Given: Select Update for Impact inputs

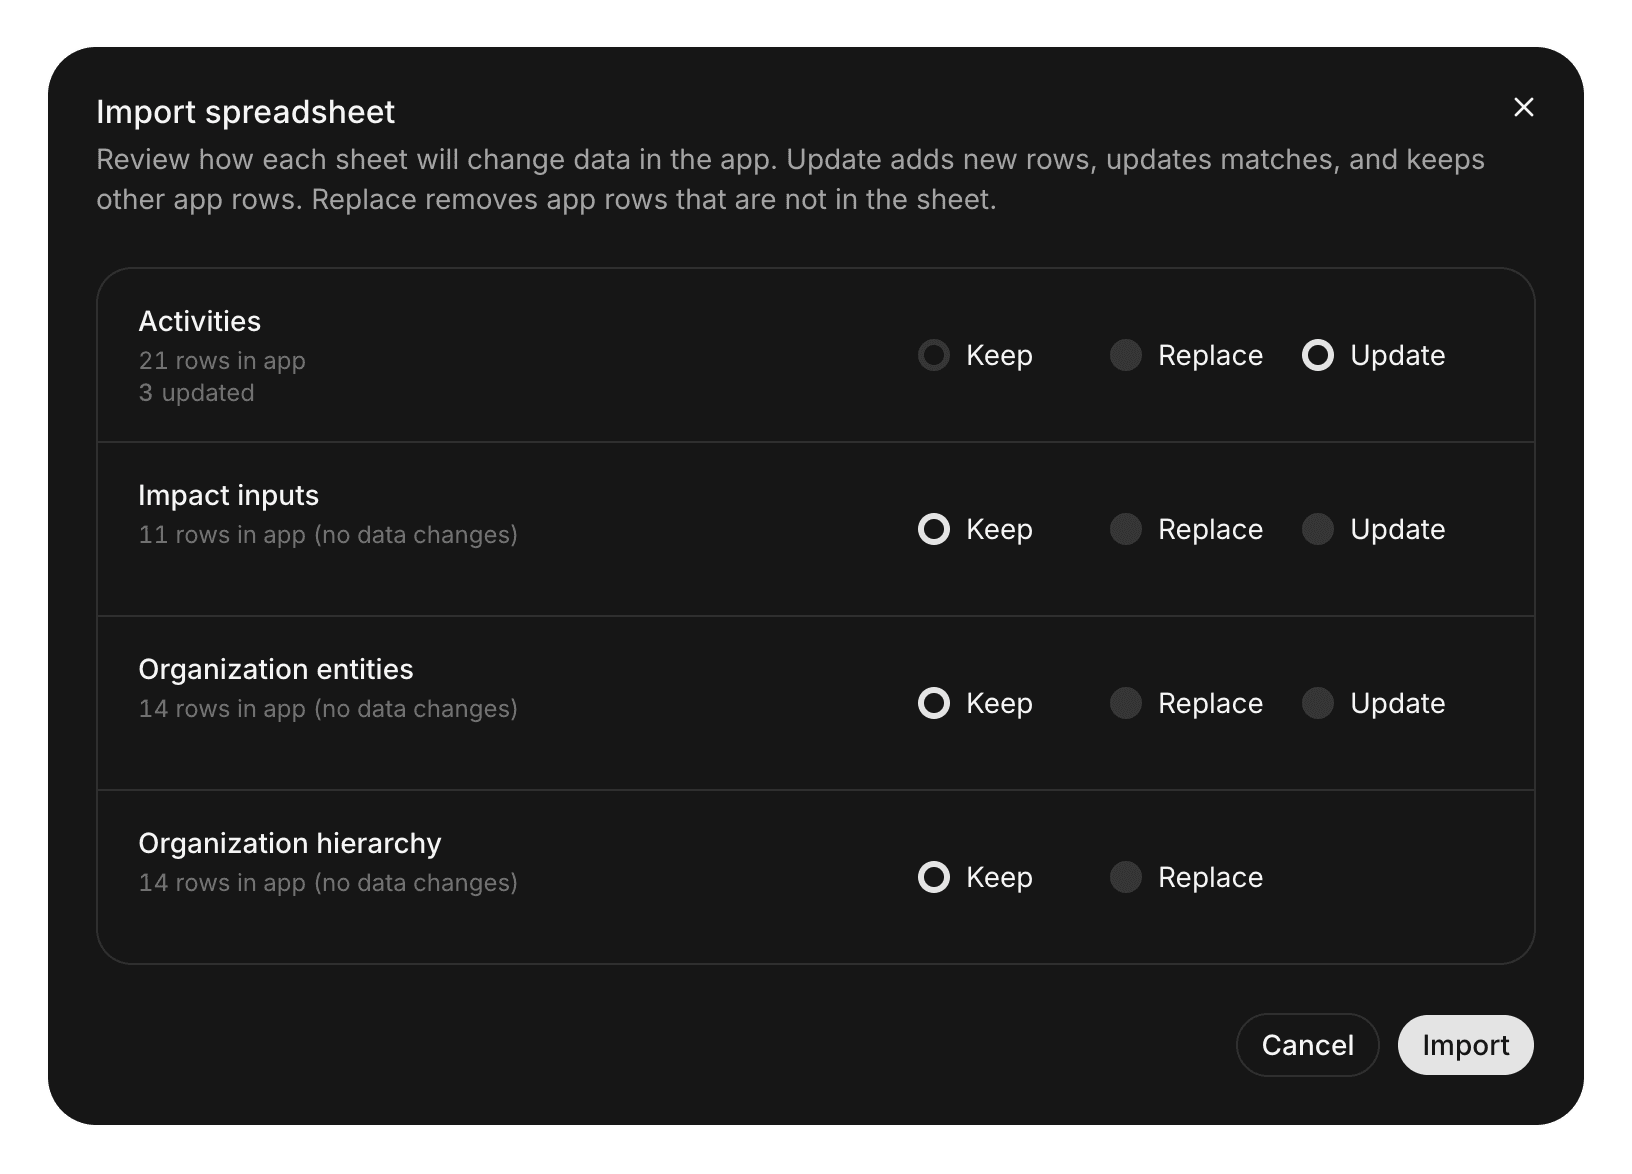Looking at the screenshot, I should [1318, 529].
